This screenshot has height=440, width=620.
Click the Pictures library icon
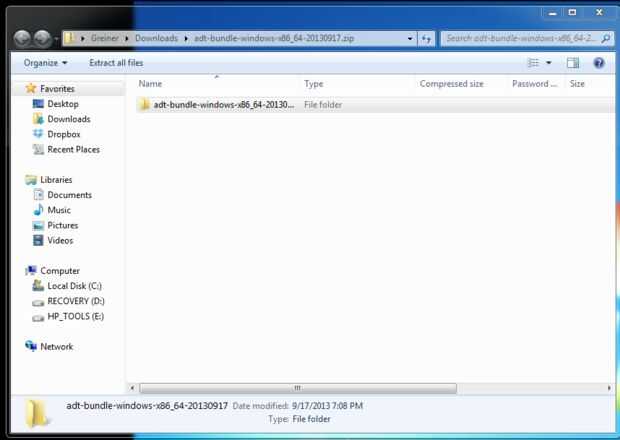pyautogui.click(x=38, y=225)
